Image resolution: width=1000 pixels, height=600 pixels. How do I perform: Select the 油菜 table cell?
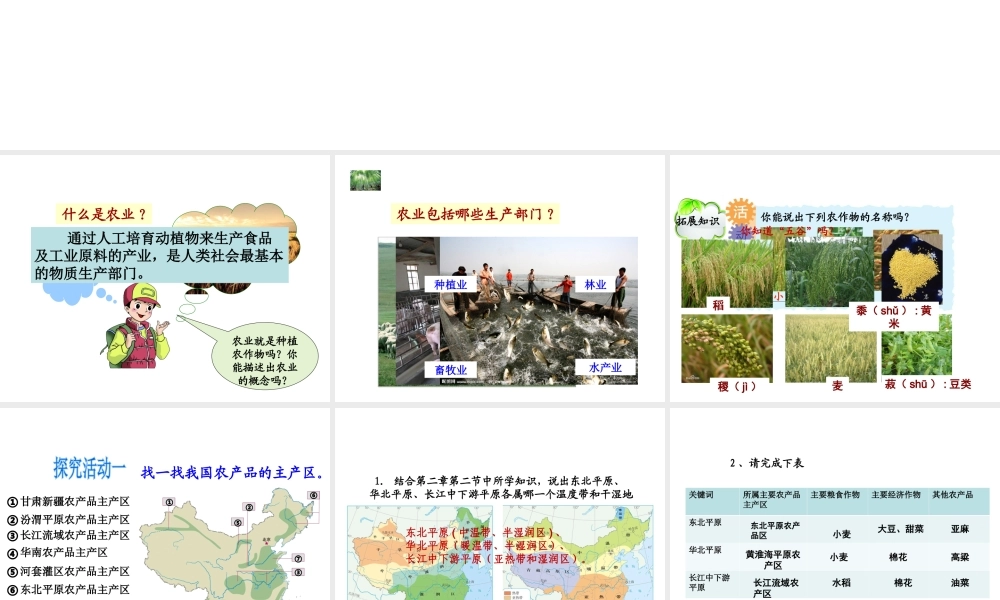960,583
